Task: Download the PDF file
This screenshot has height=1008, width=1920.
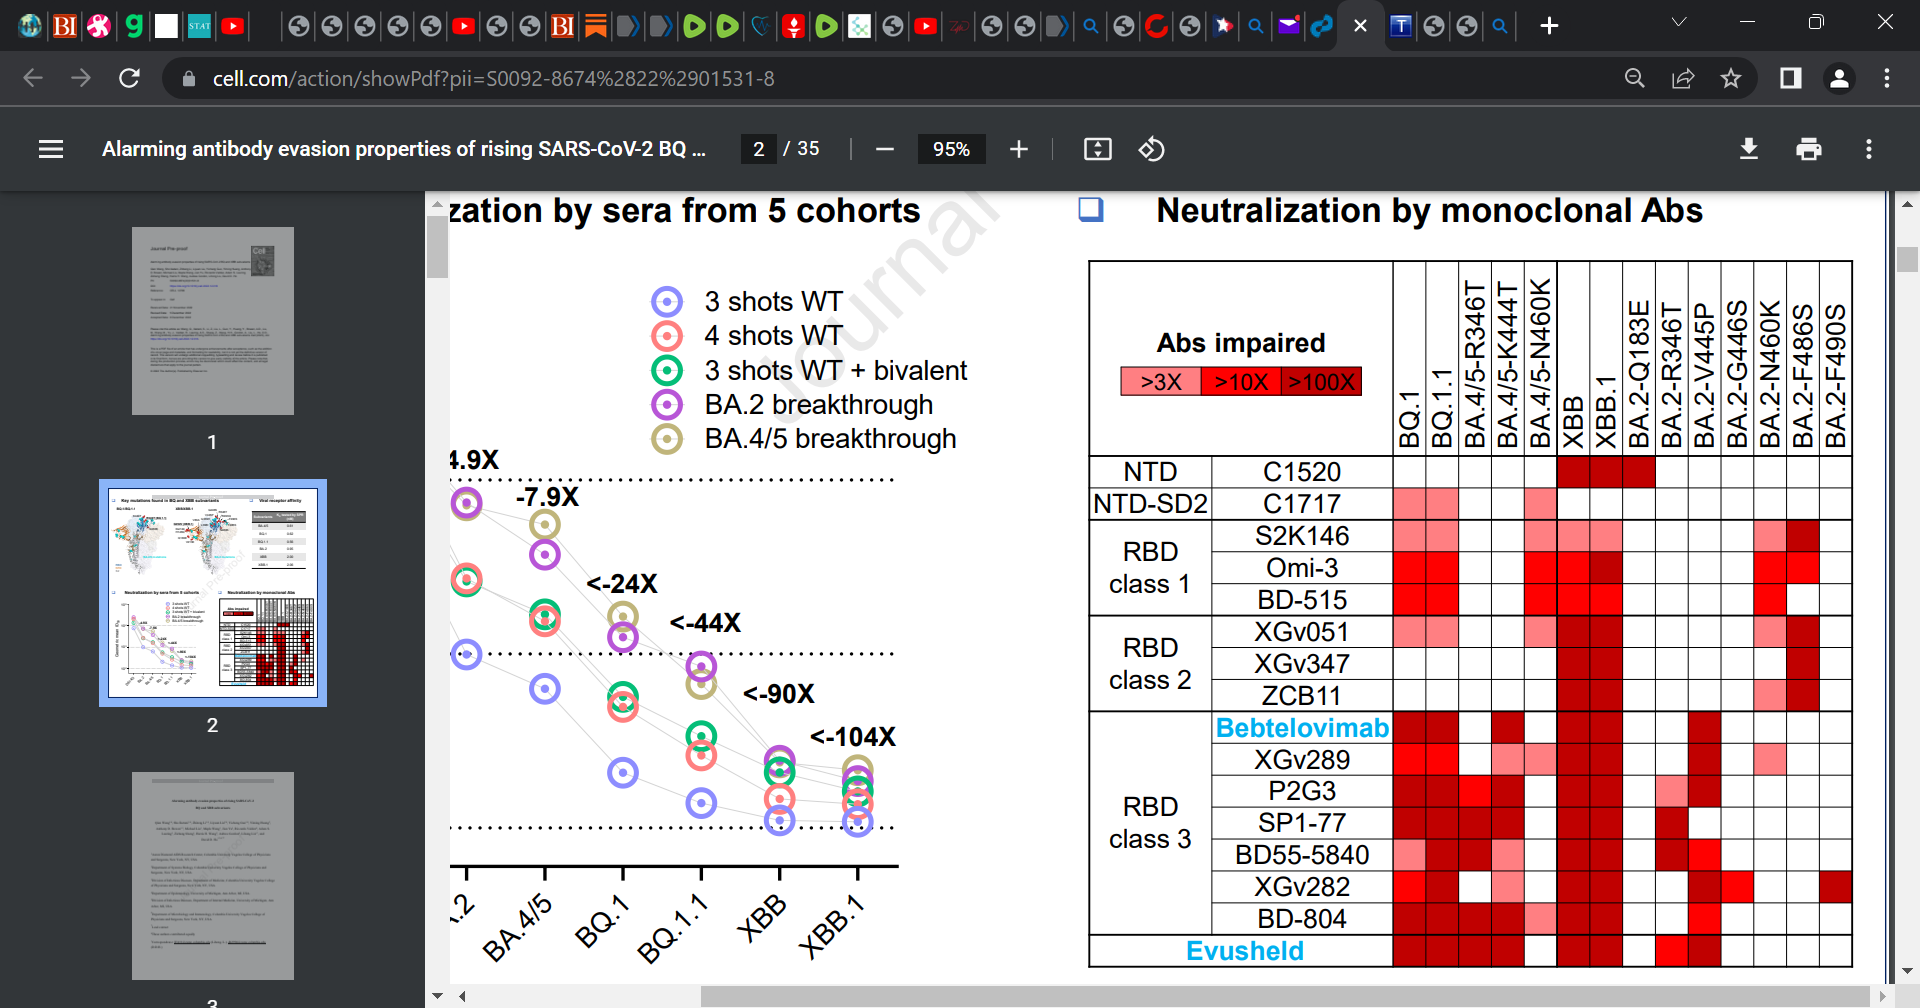Action: pyautogui.click(x=1748, y=149)
